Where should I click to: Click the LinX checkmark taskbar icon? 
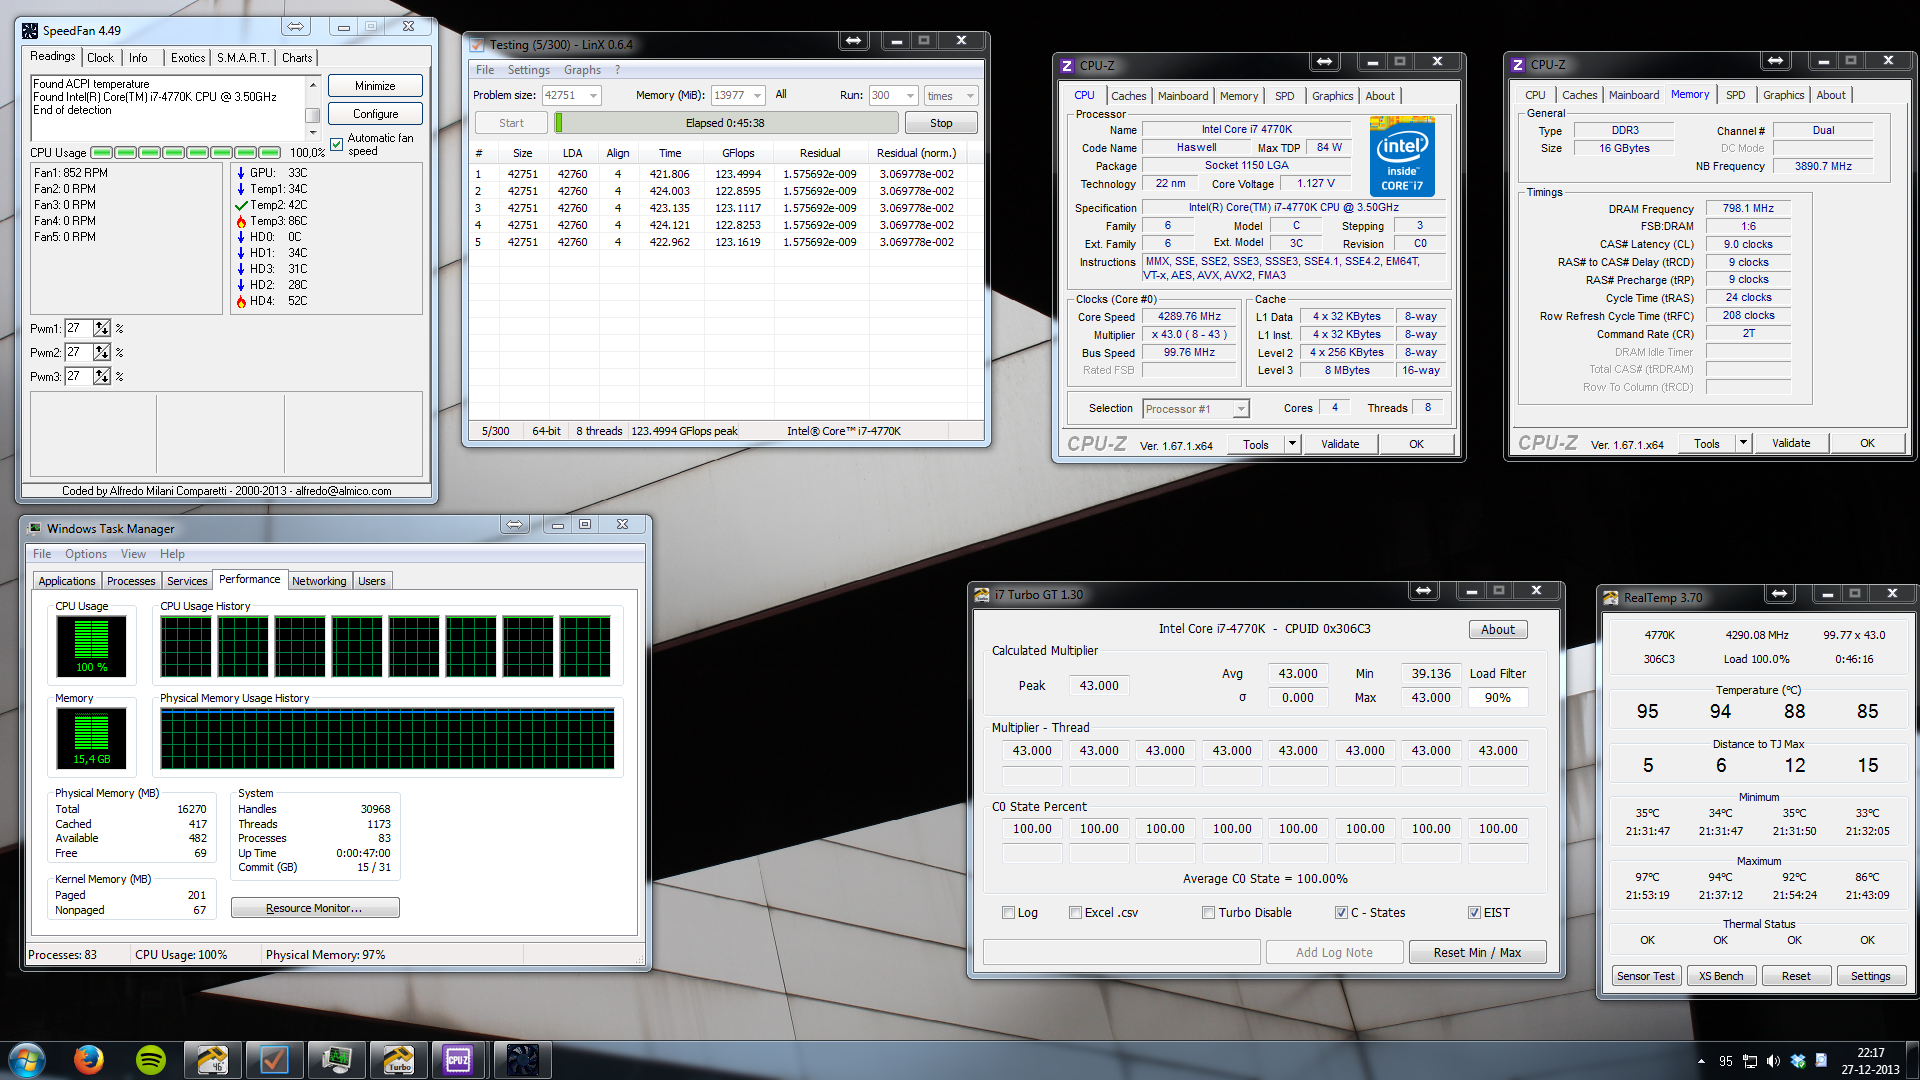[x=275, y=1059]
